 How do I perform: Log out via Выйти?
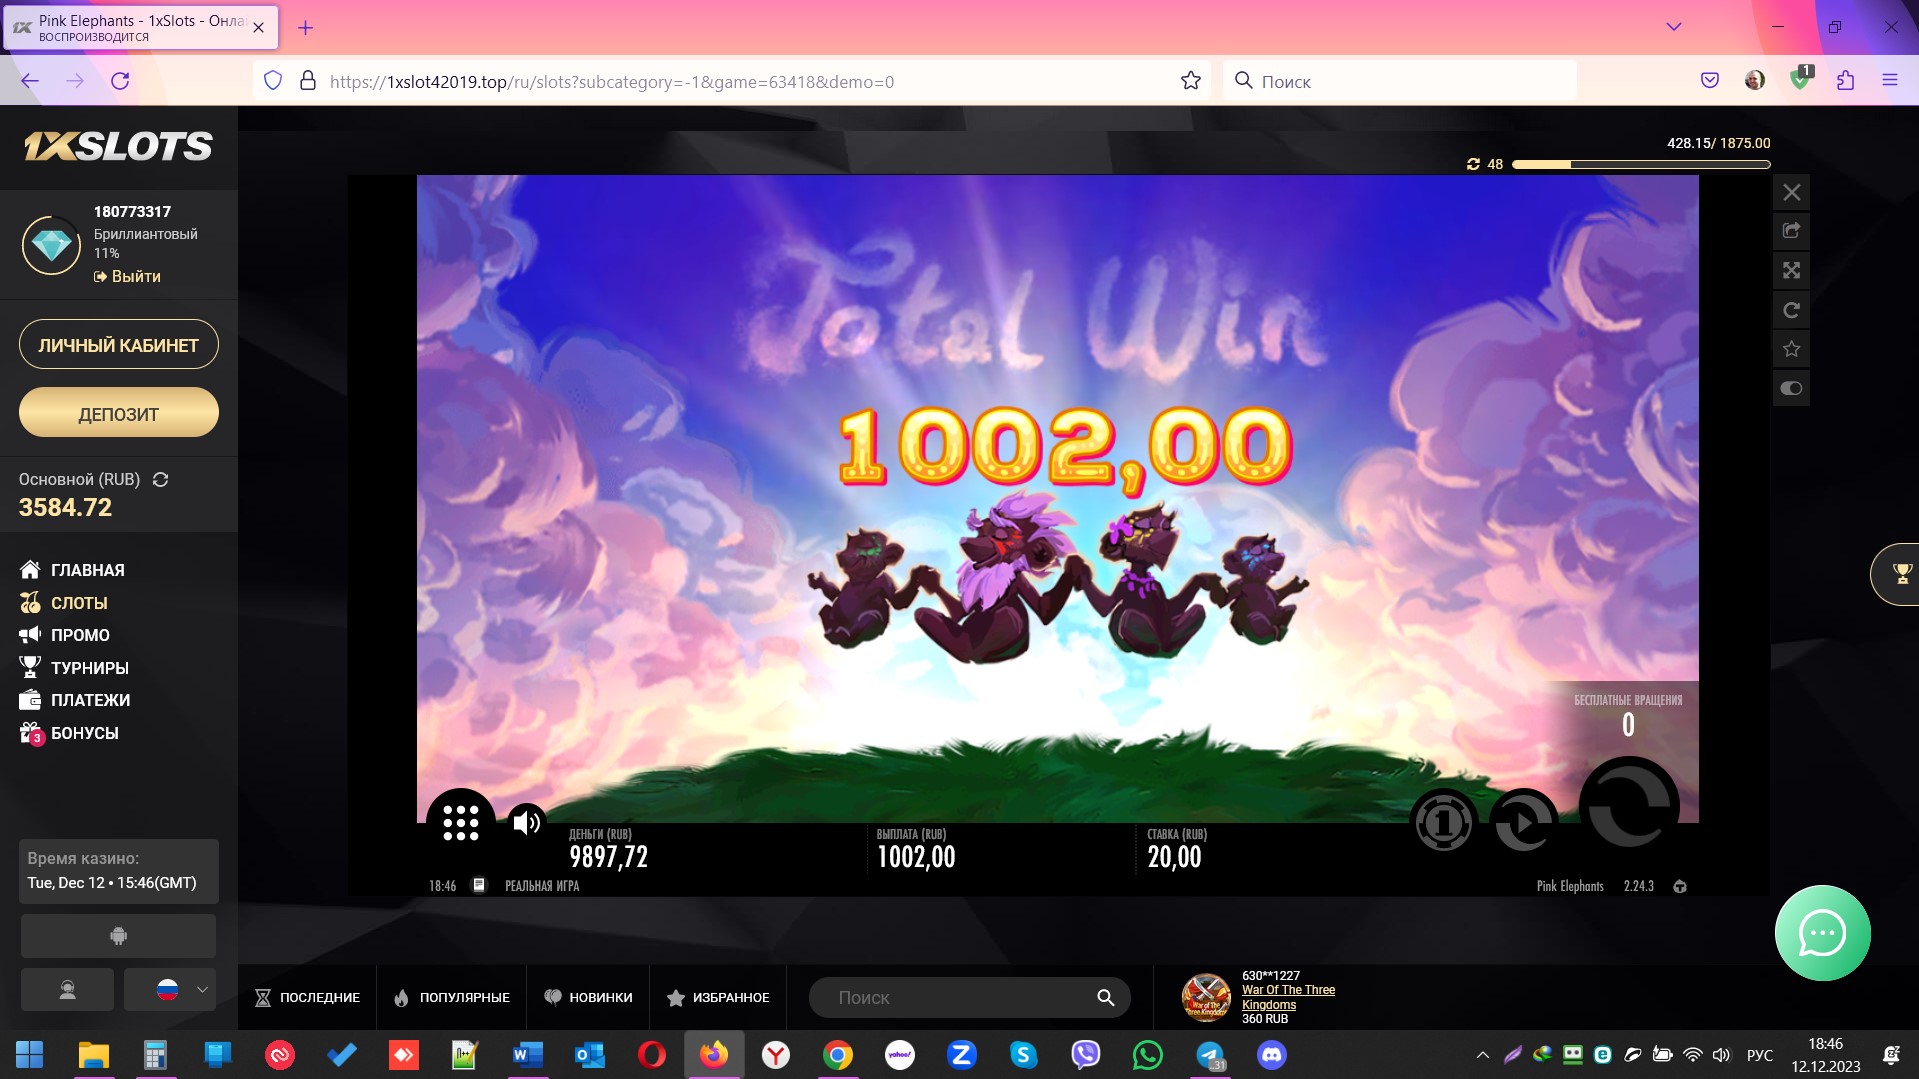point(127,276)
